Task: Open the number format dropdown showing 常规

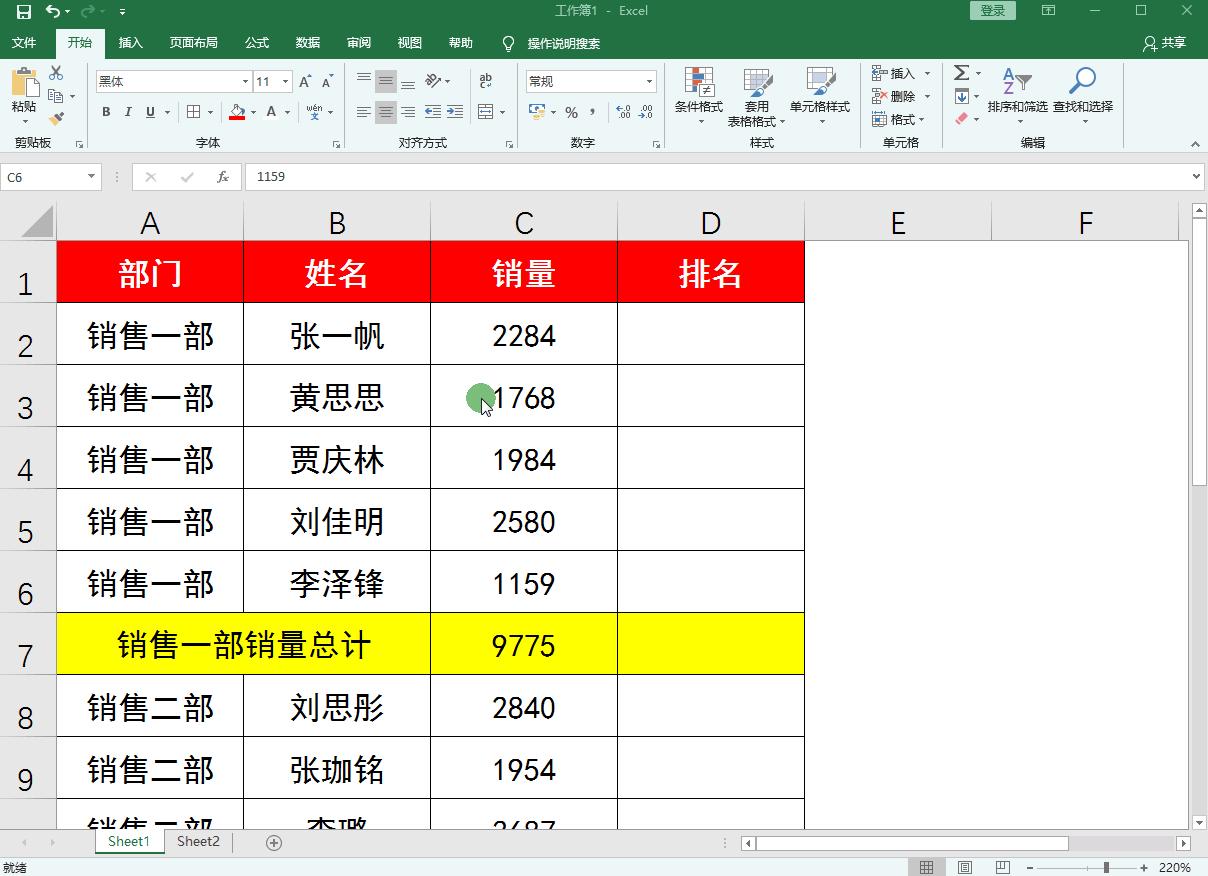Action: (x=649, y=80)
